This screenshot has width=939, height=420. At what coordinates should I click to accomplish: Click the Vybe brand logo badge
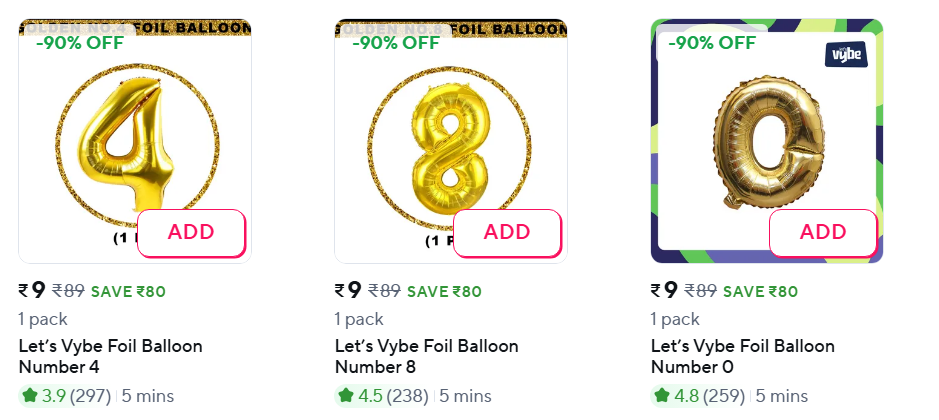[x=845, y=54]
